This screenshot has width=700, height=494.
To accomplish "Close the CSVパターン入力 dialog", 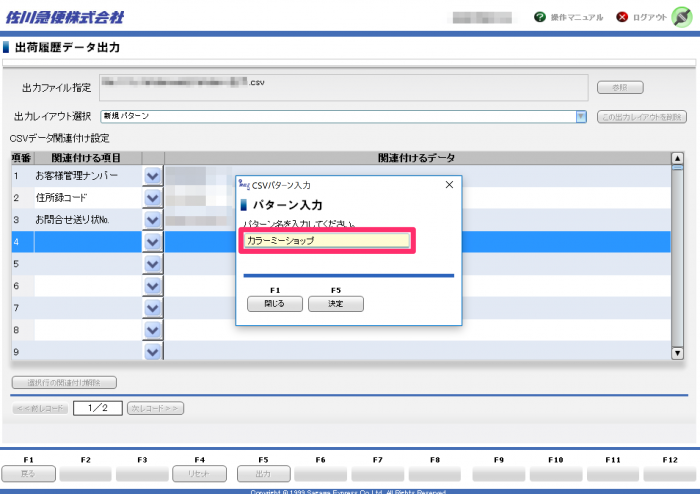I will pyautogui.click(x=450, y=184).
